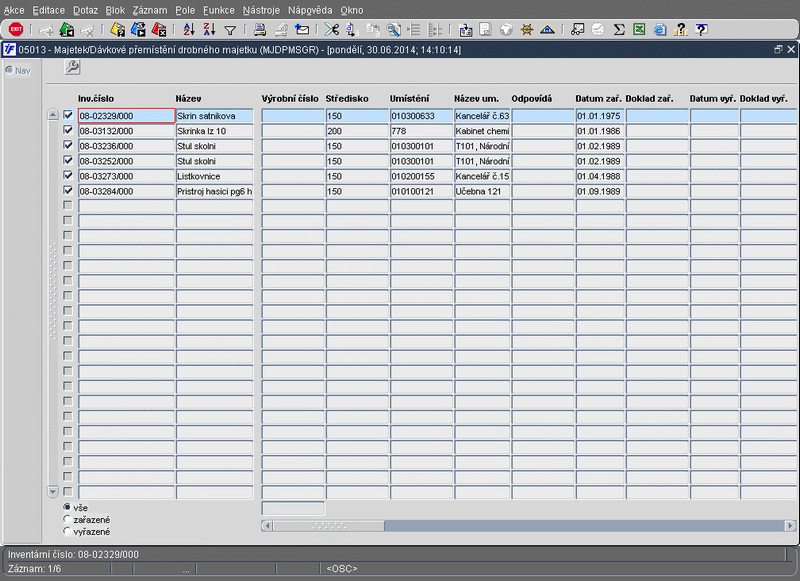Viewport: 800px width, 581px height.
Task: Open the Okno menu
Action: coord(352,10)
